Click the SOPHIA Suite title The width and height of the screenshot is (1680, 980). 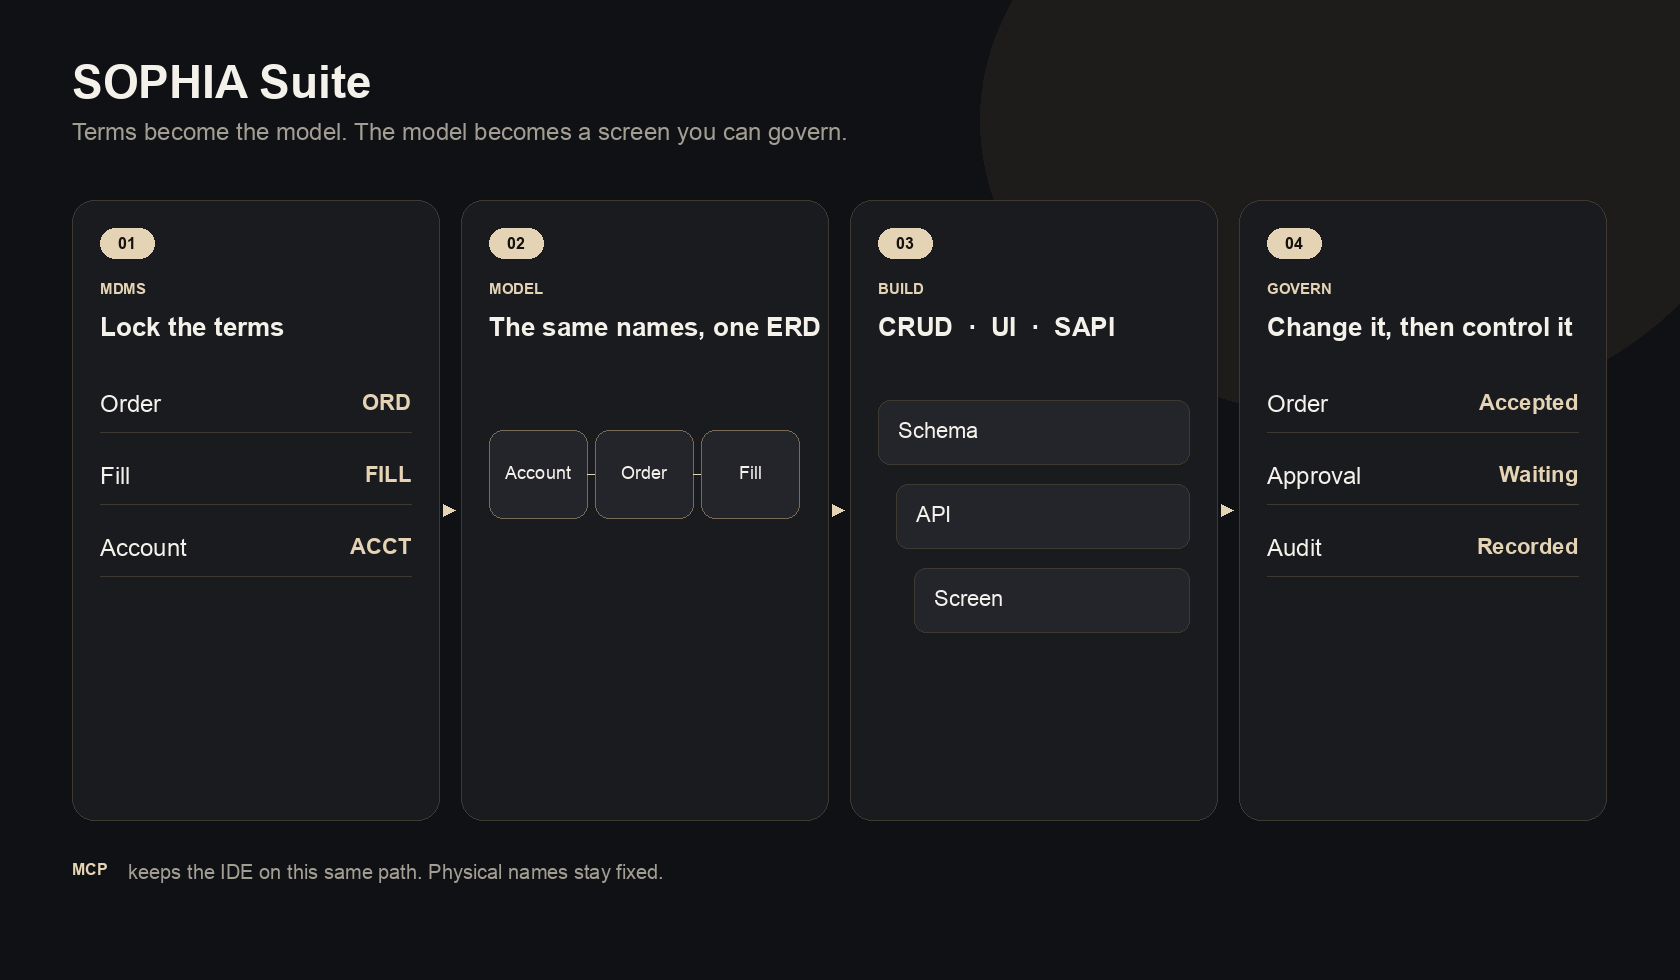(222, 82)
